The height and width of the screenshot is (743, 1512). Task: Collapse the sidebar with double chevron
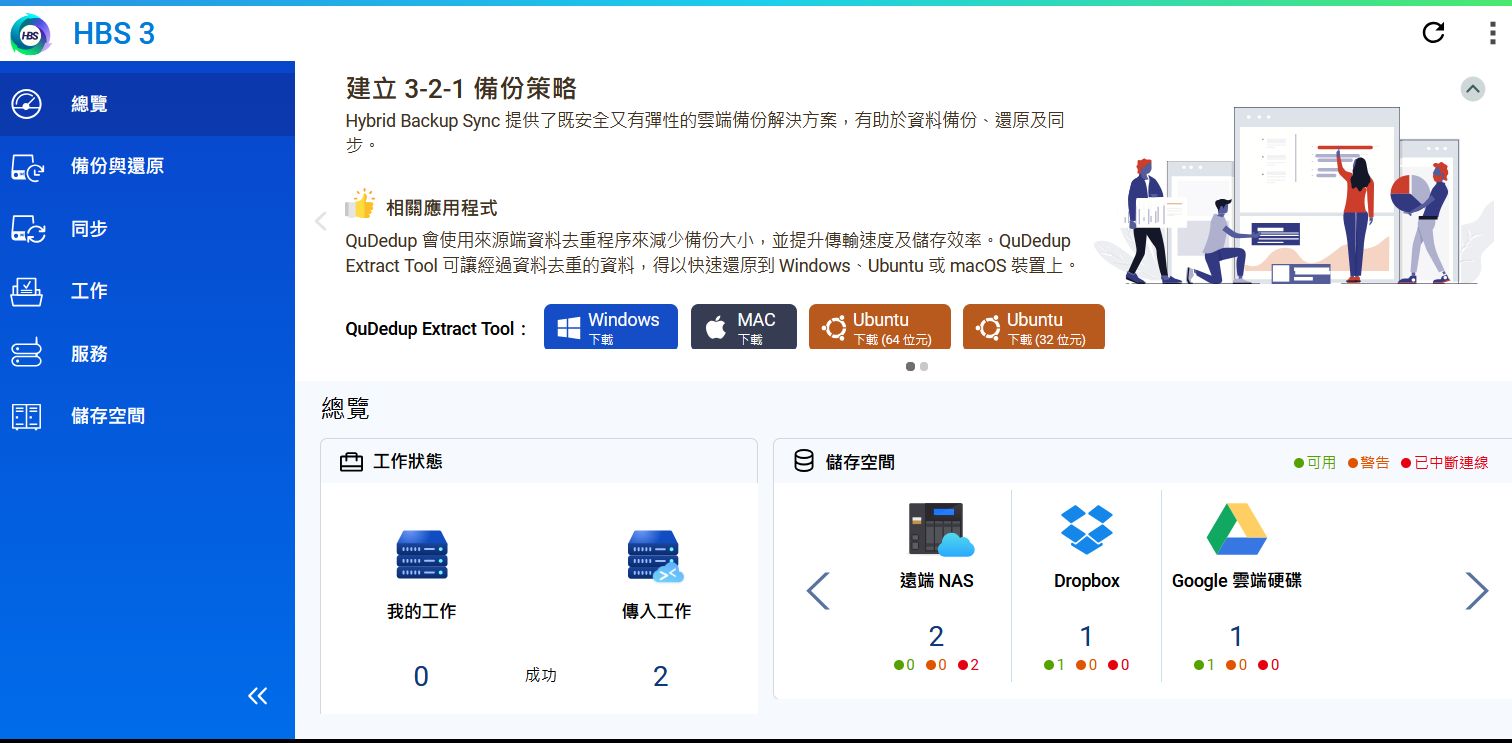pos(258,696)
